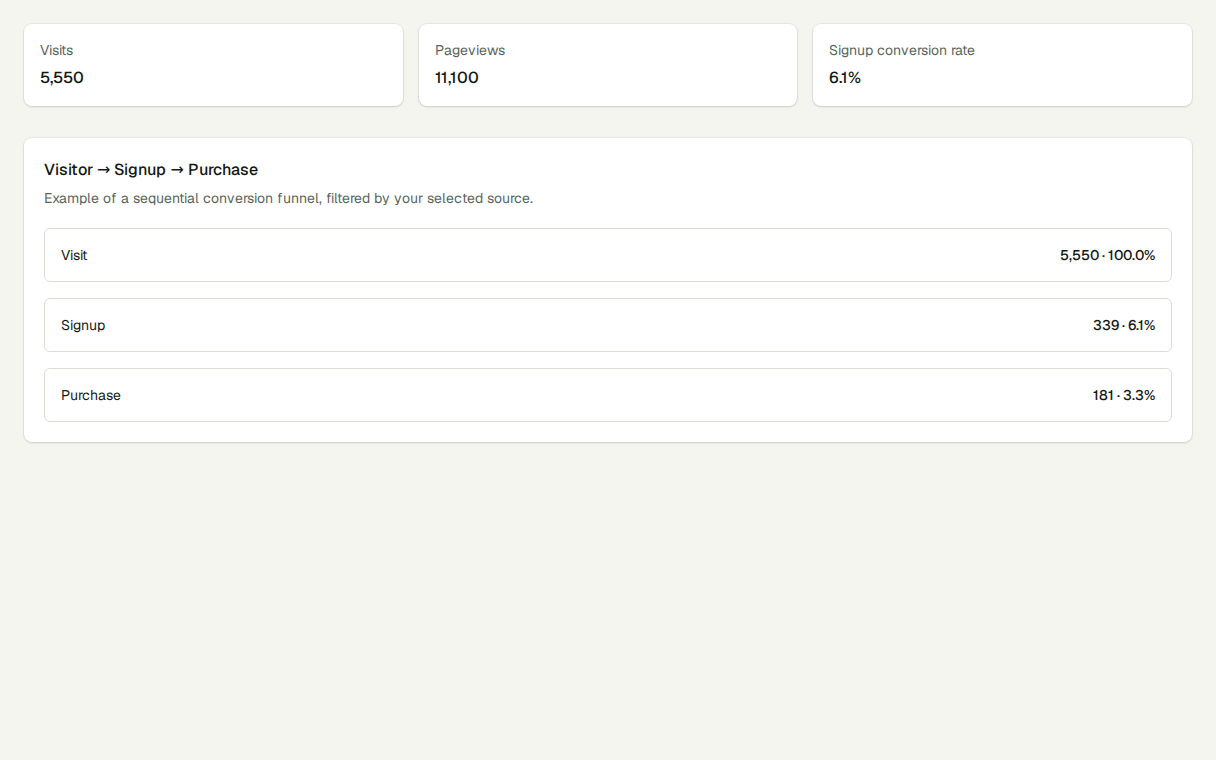
Task: Click the "Visits" card label
Action: [x=57, y=50]
